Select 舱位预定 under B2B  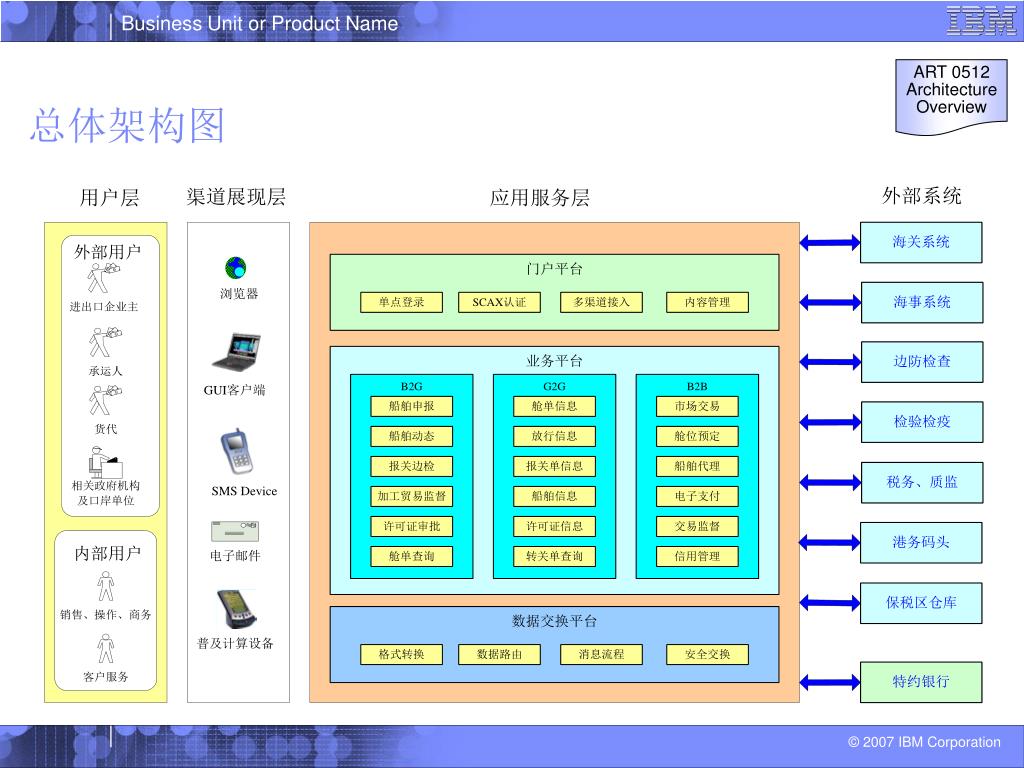pyautogui.click(x=697, y=436)
